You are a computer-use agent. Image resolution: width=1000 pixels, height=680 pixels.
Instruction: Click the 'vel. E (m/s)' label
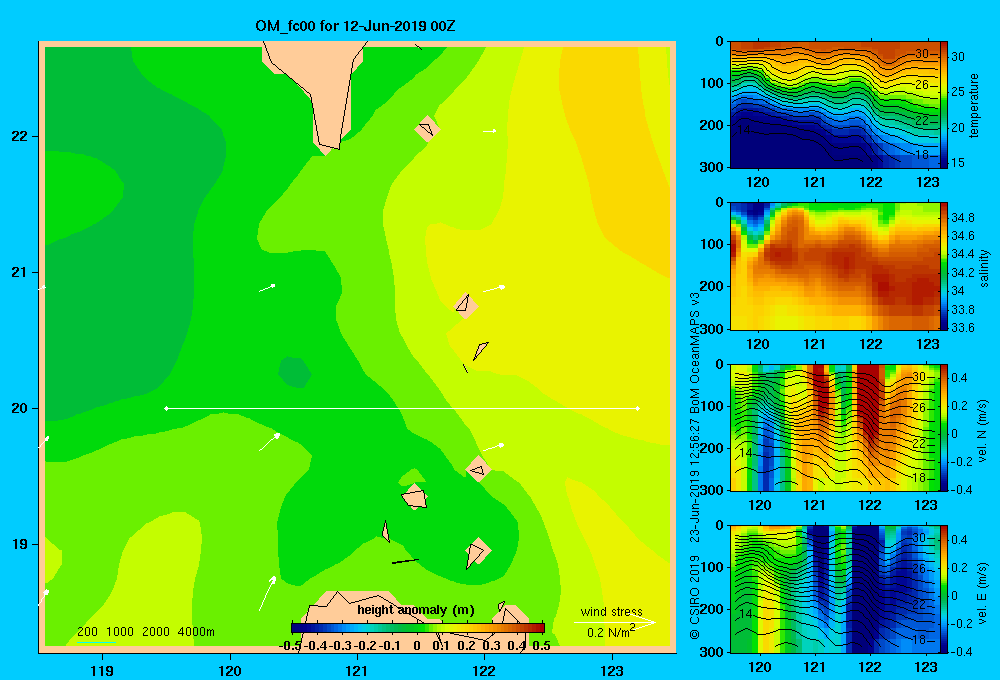tap(983, 592)
